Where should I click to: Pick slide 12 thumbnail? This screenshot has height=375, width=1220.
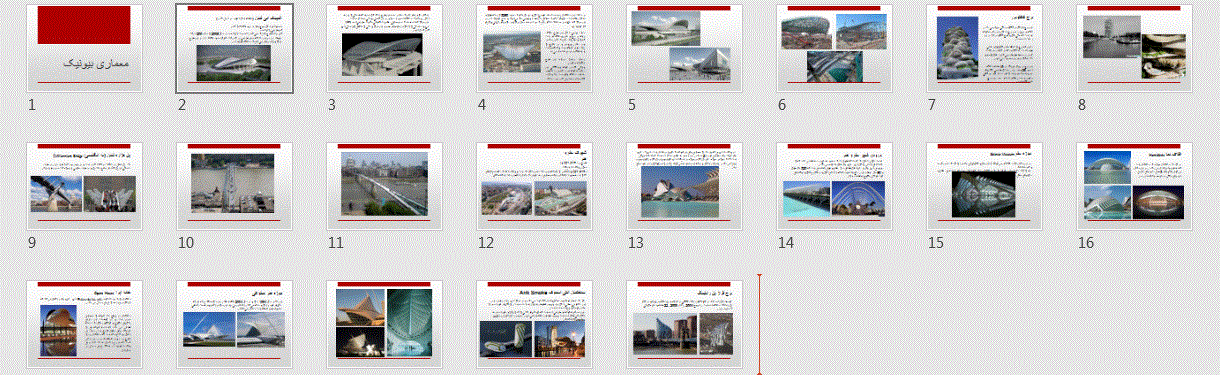(535, 186)
